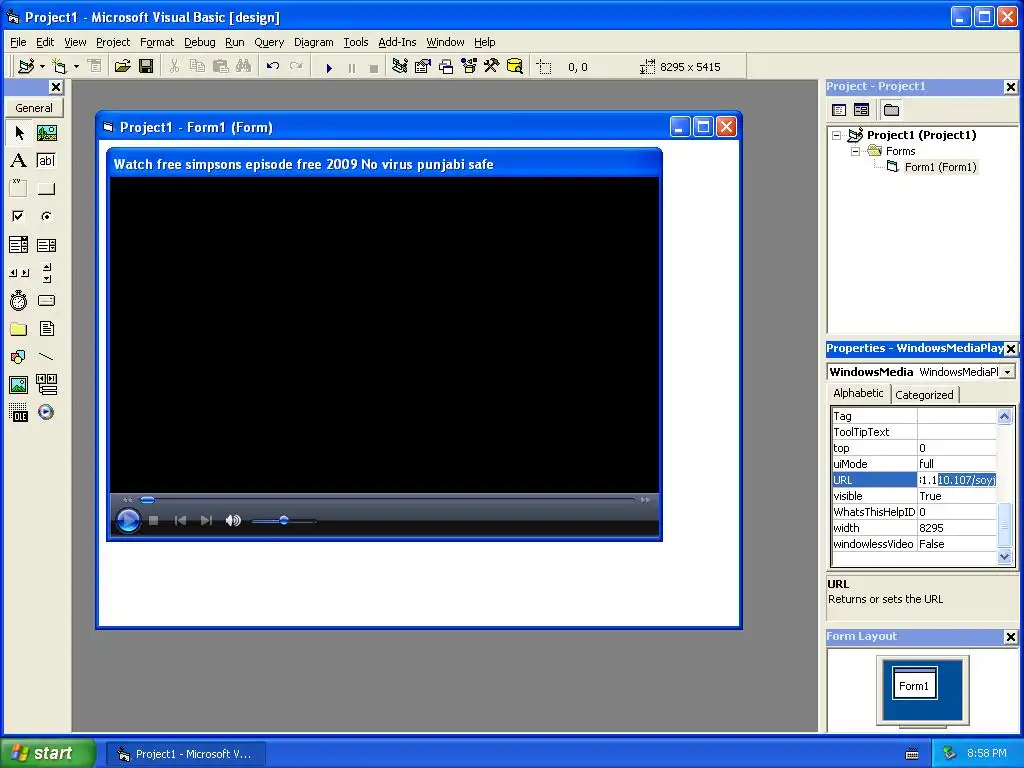Collapse the Forms folder node
The image size is (1024, 768).
tap(856, 151)
